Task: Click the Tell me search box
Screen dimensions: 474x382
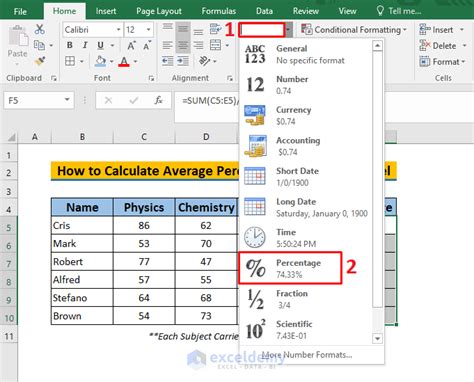Action: 399,11
